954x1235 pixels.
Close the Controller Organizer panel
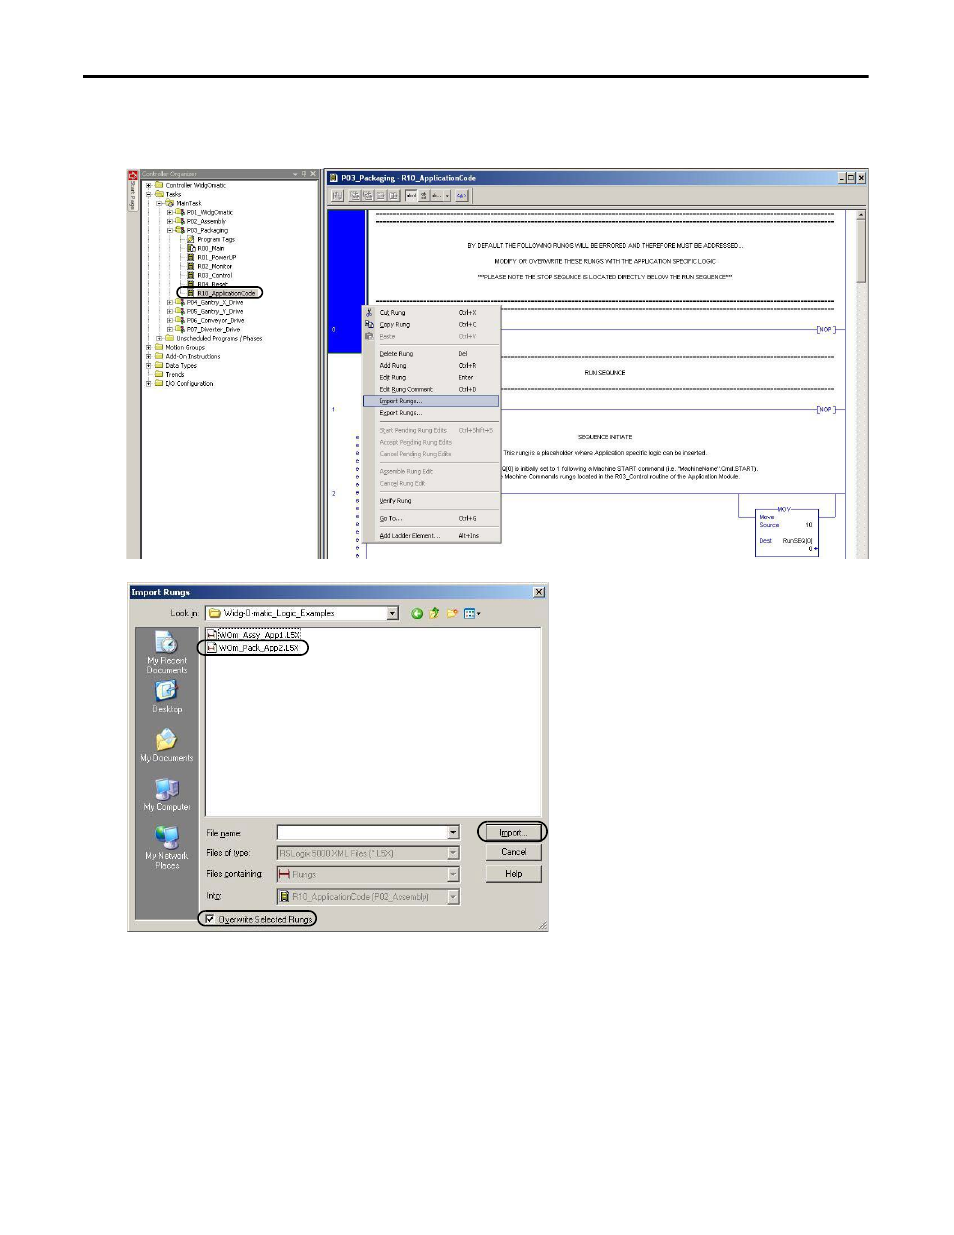[313, 174]
